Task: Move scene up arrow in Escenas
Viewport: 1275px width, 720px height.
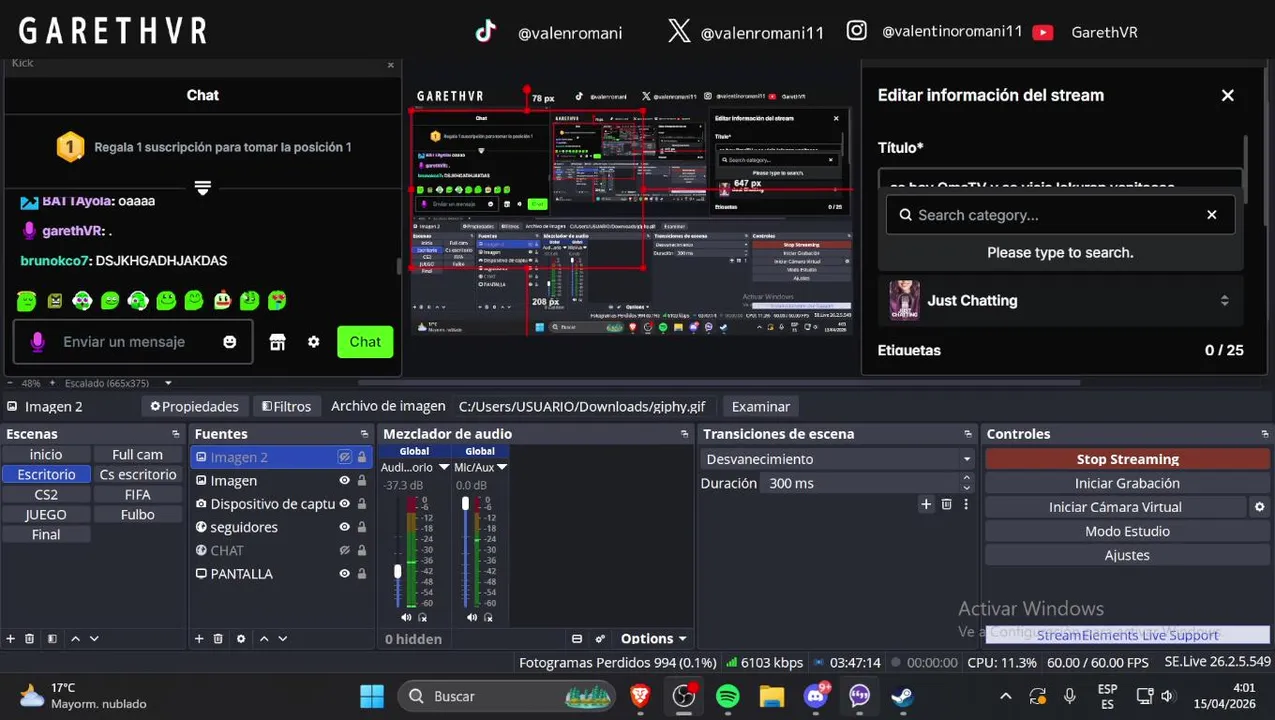Action: click(75, 638)
